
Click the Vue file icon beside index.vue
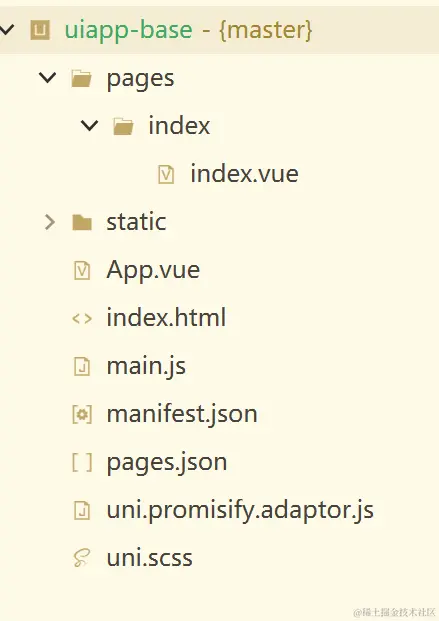[x=166, y=174]
